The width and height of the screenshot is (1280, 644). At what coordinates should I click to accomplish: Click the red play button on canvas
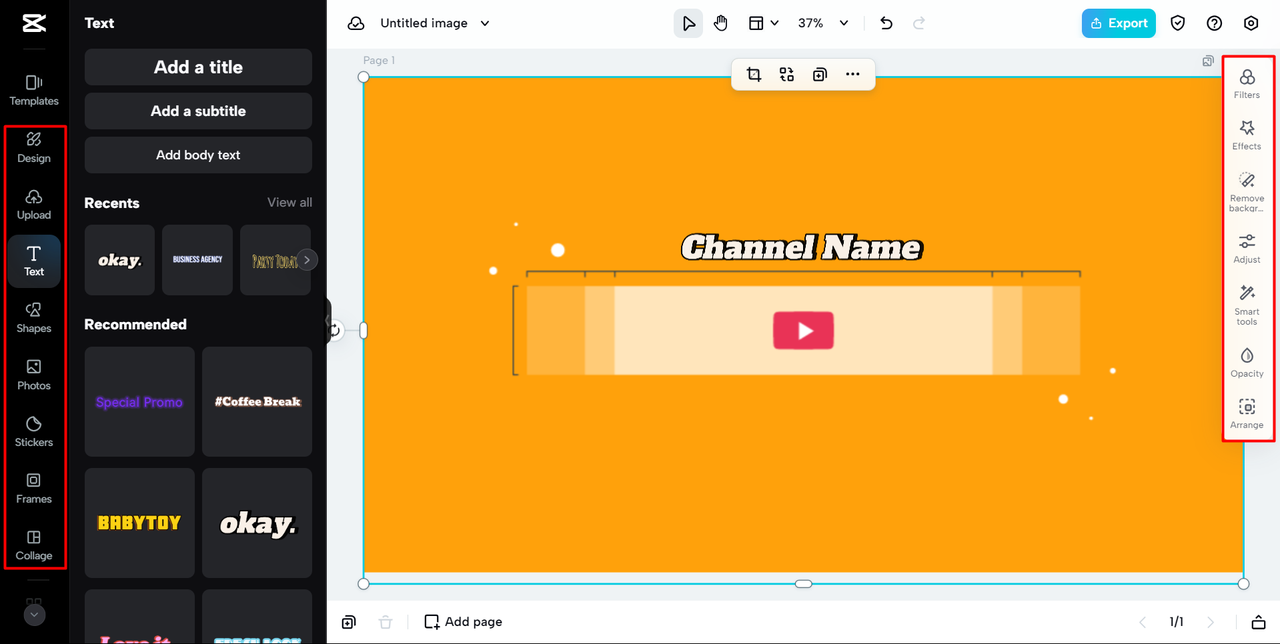pyautogui.click(x=803, y=330)
